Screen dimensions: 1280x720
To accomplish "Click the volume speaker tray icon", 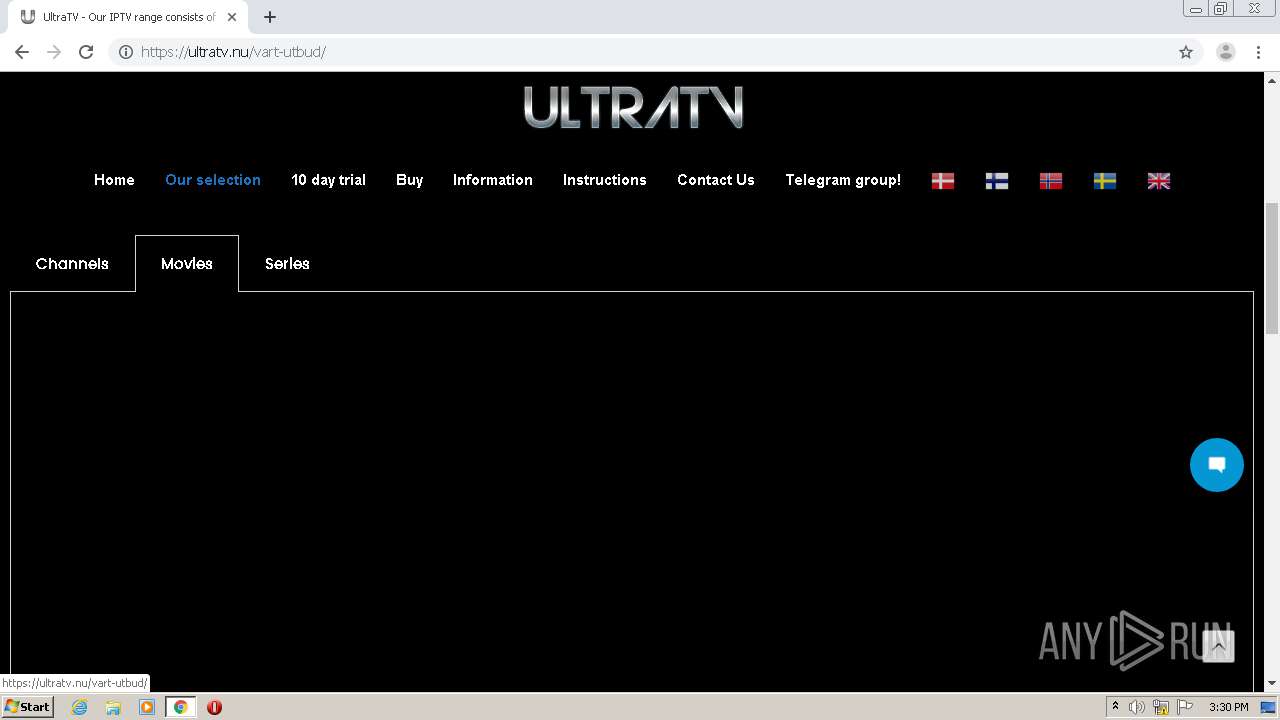I will 1137,707.
